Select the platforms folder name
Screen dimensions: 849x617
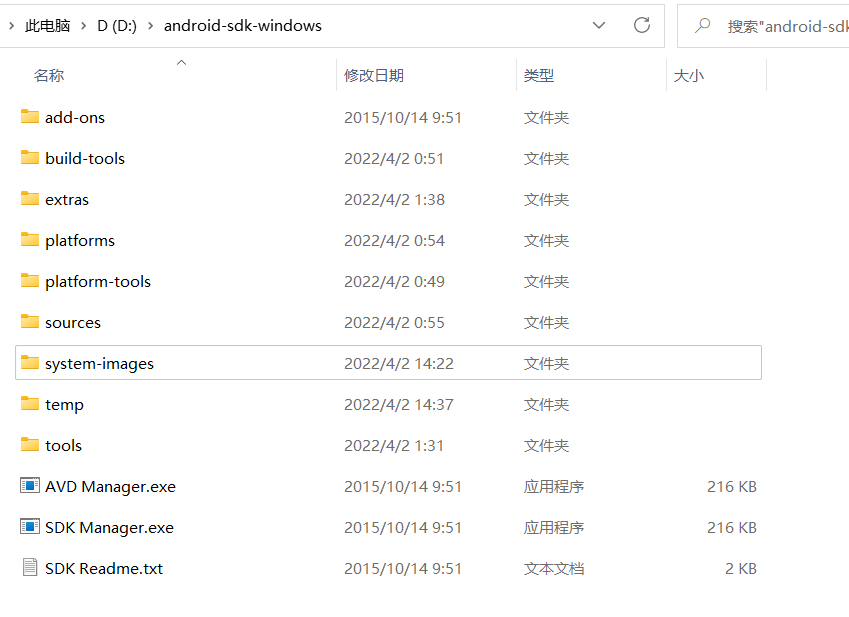click(x=80, y=240)
